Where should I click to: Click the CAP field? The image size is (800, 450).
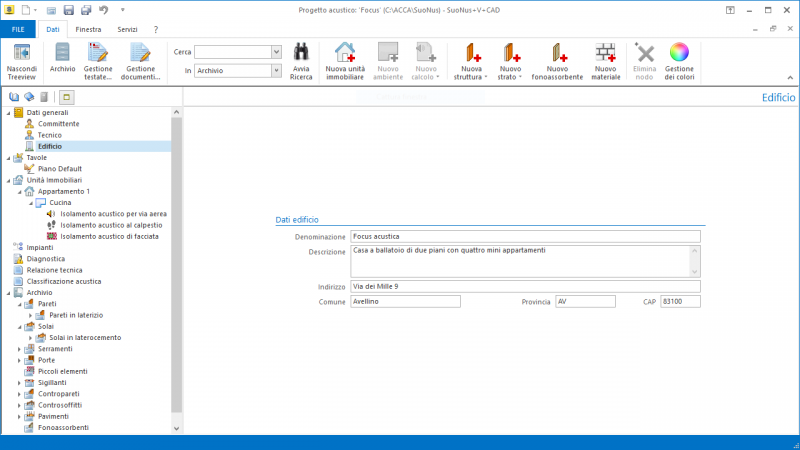pyautogui.click(x=680, y=302)
